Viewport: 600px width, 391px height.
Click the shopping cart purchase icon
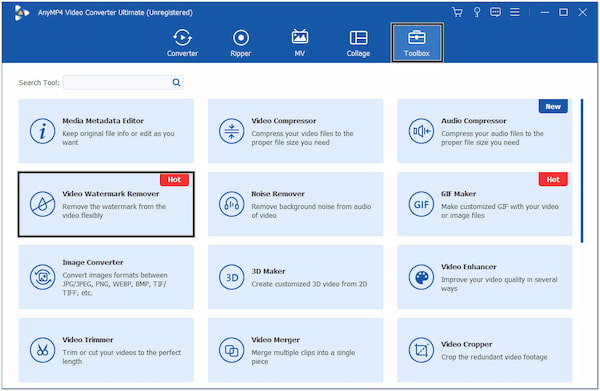pyautogui.click(x=457, y=12)
